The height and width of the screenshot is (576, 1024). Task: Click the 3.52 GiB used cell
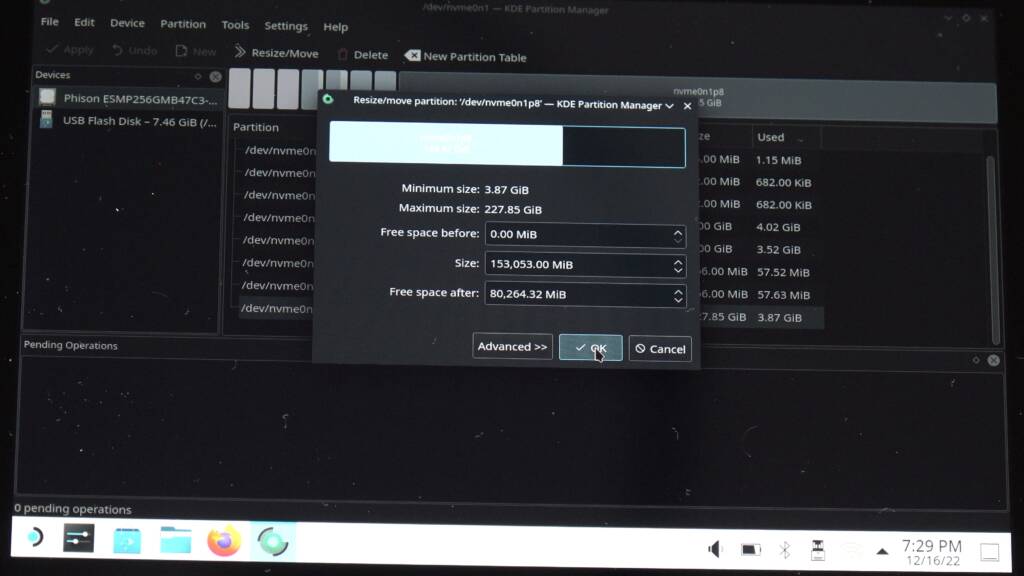point(778,250)
